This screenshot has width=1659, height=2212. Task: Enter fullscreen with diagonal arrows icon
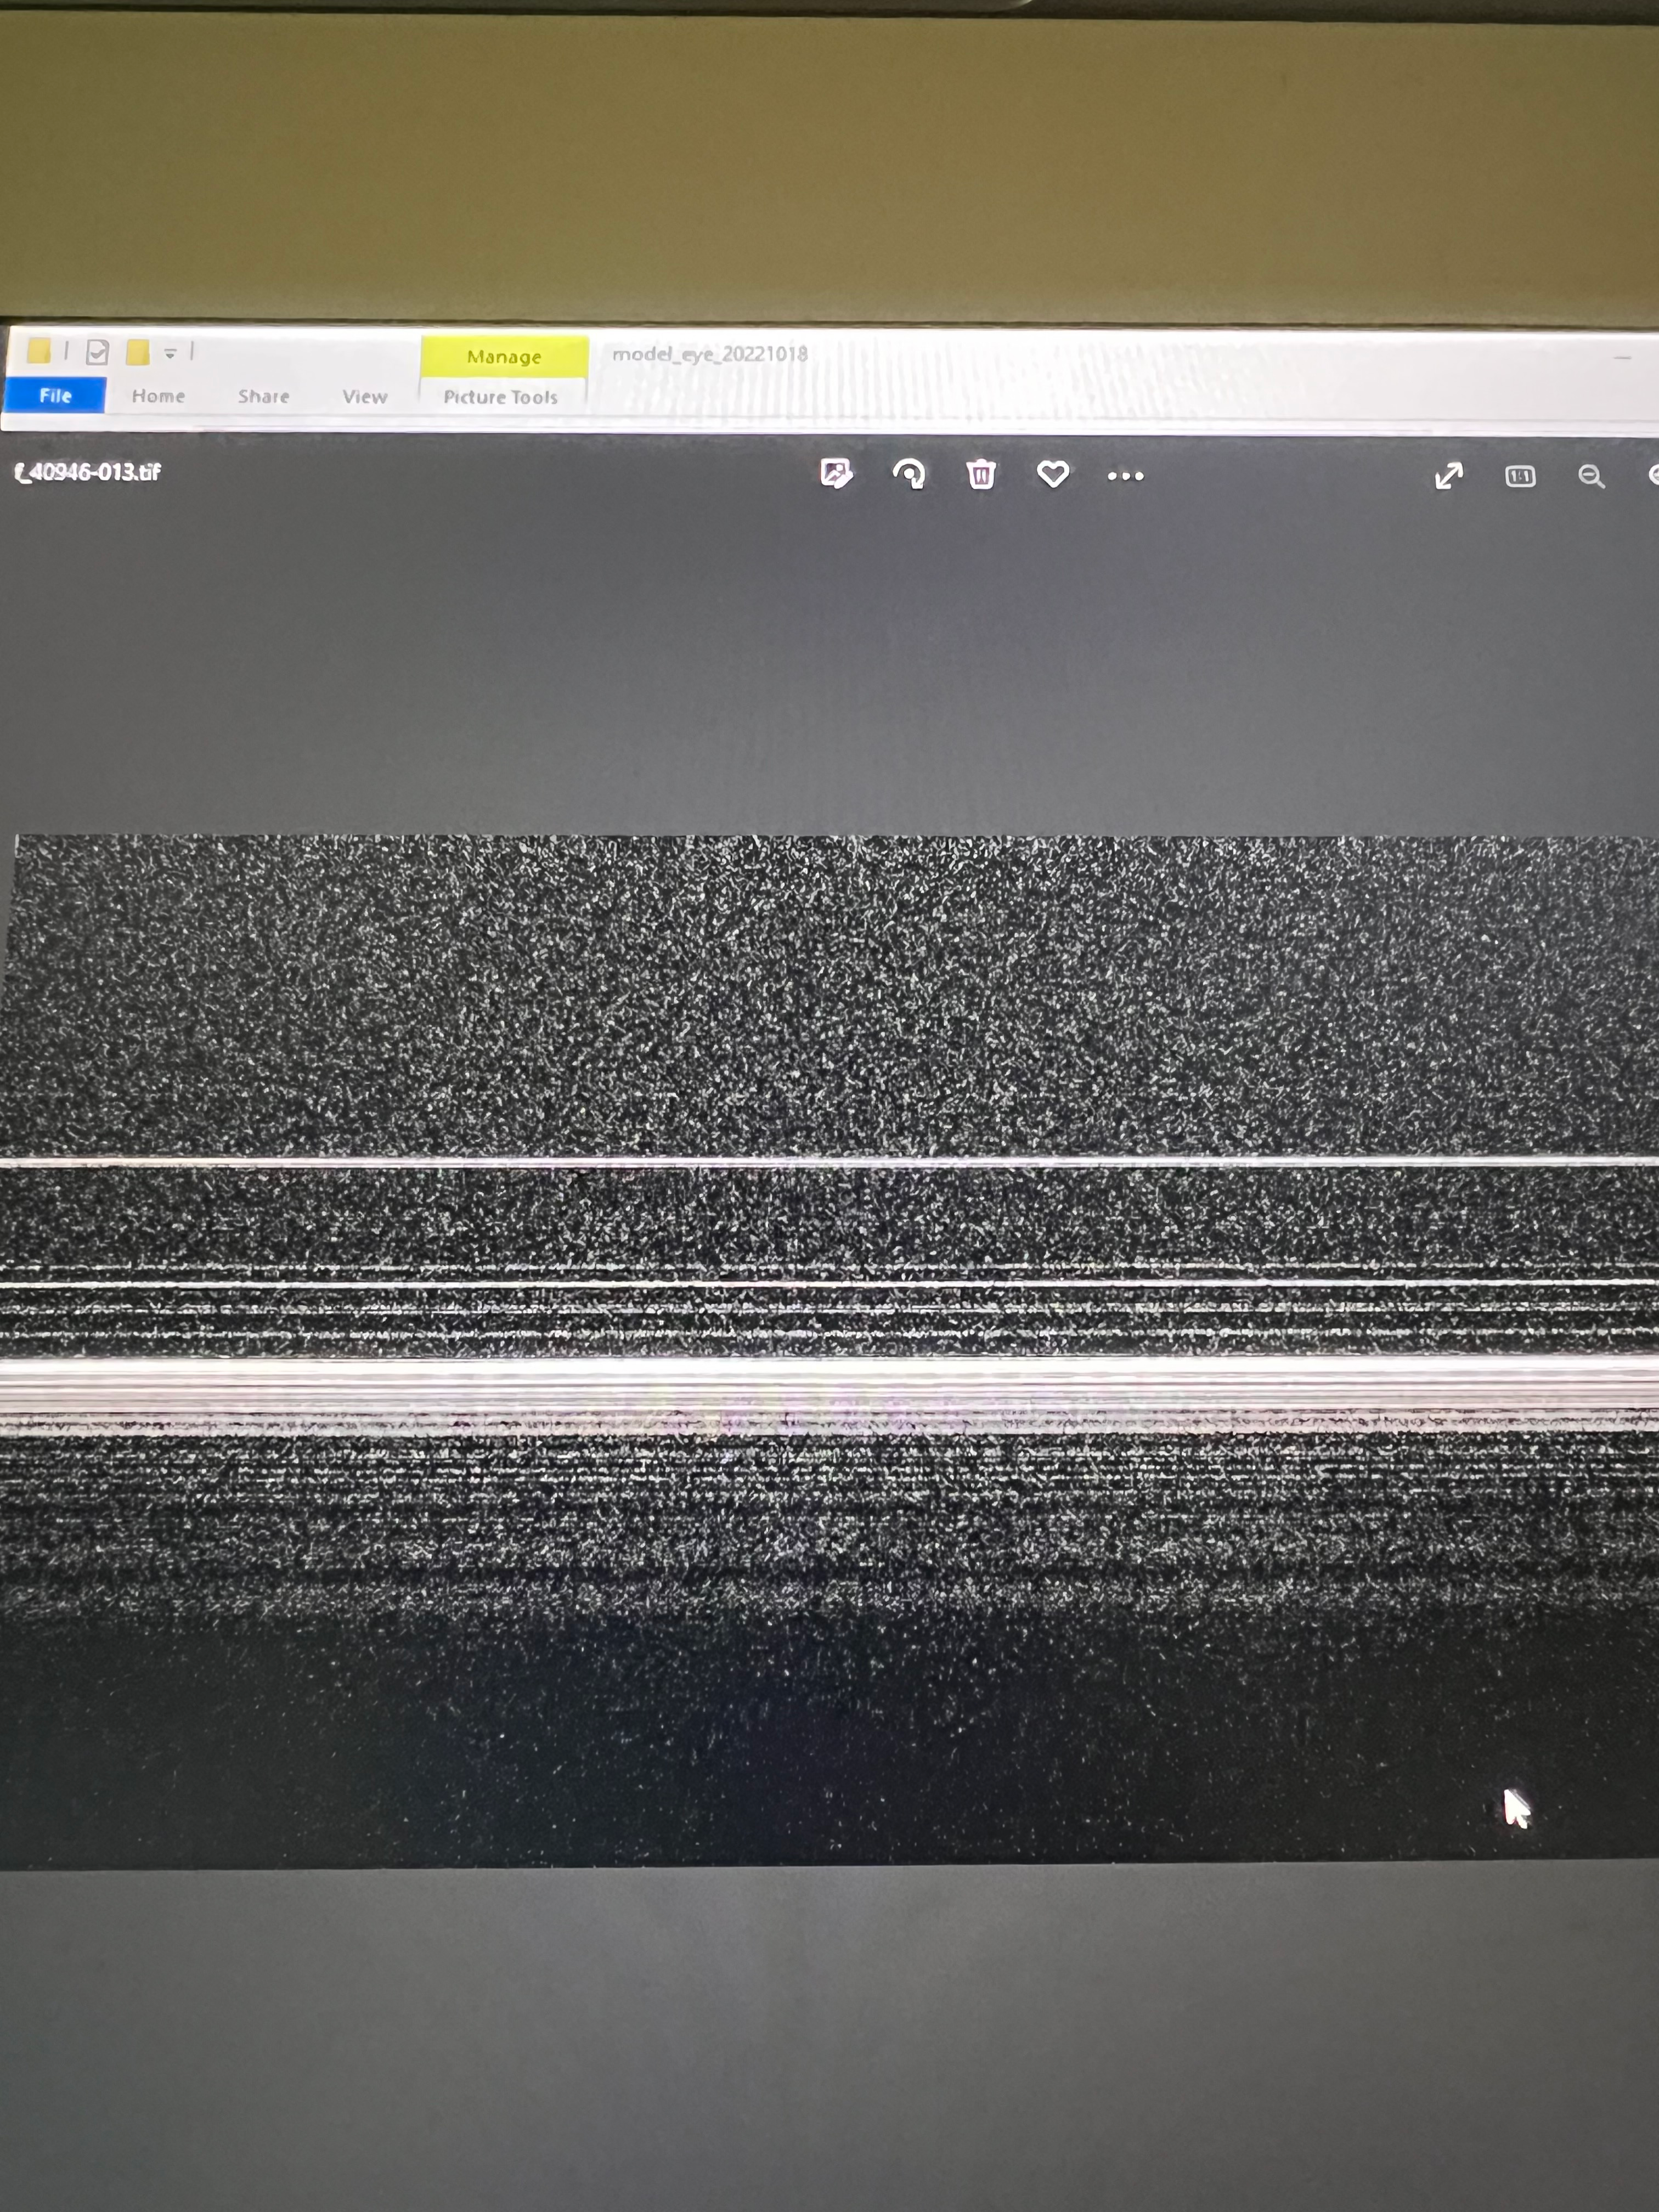1448,476
